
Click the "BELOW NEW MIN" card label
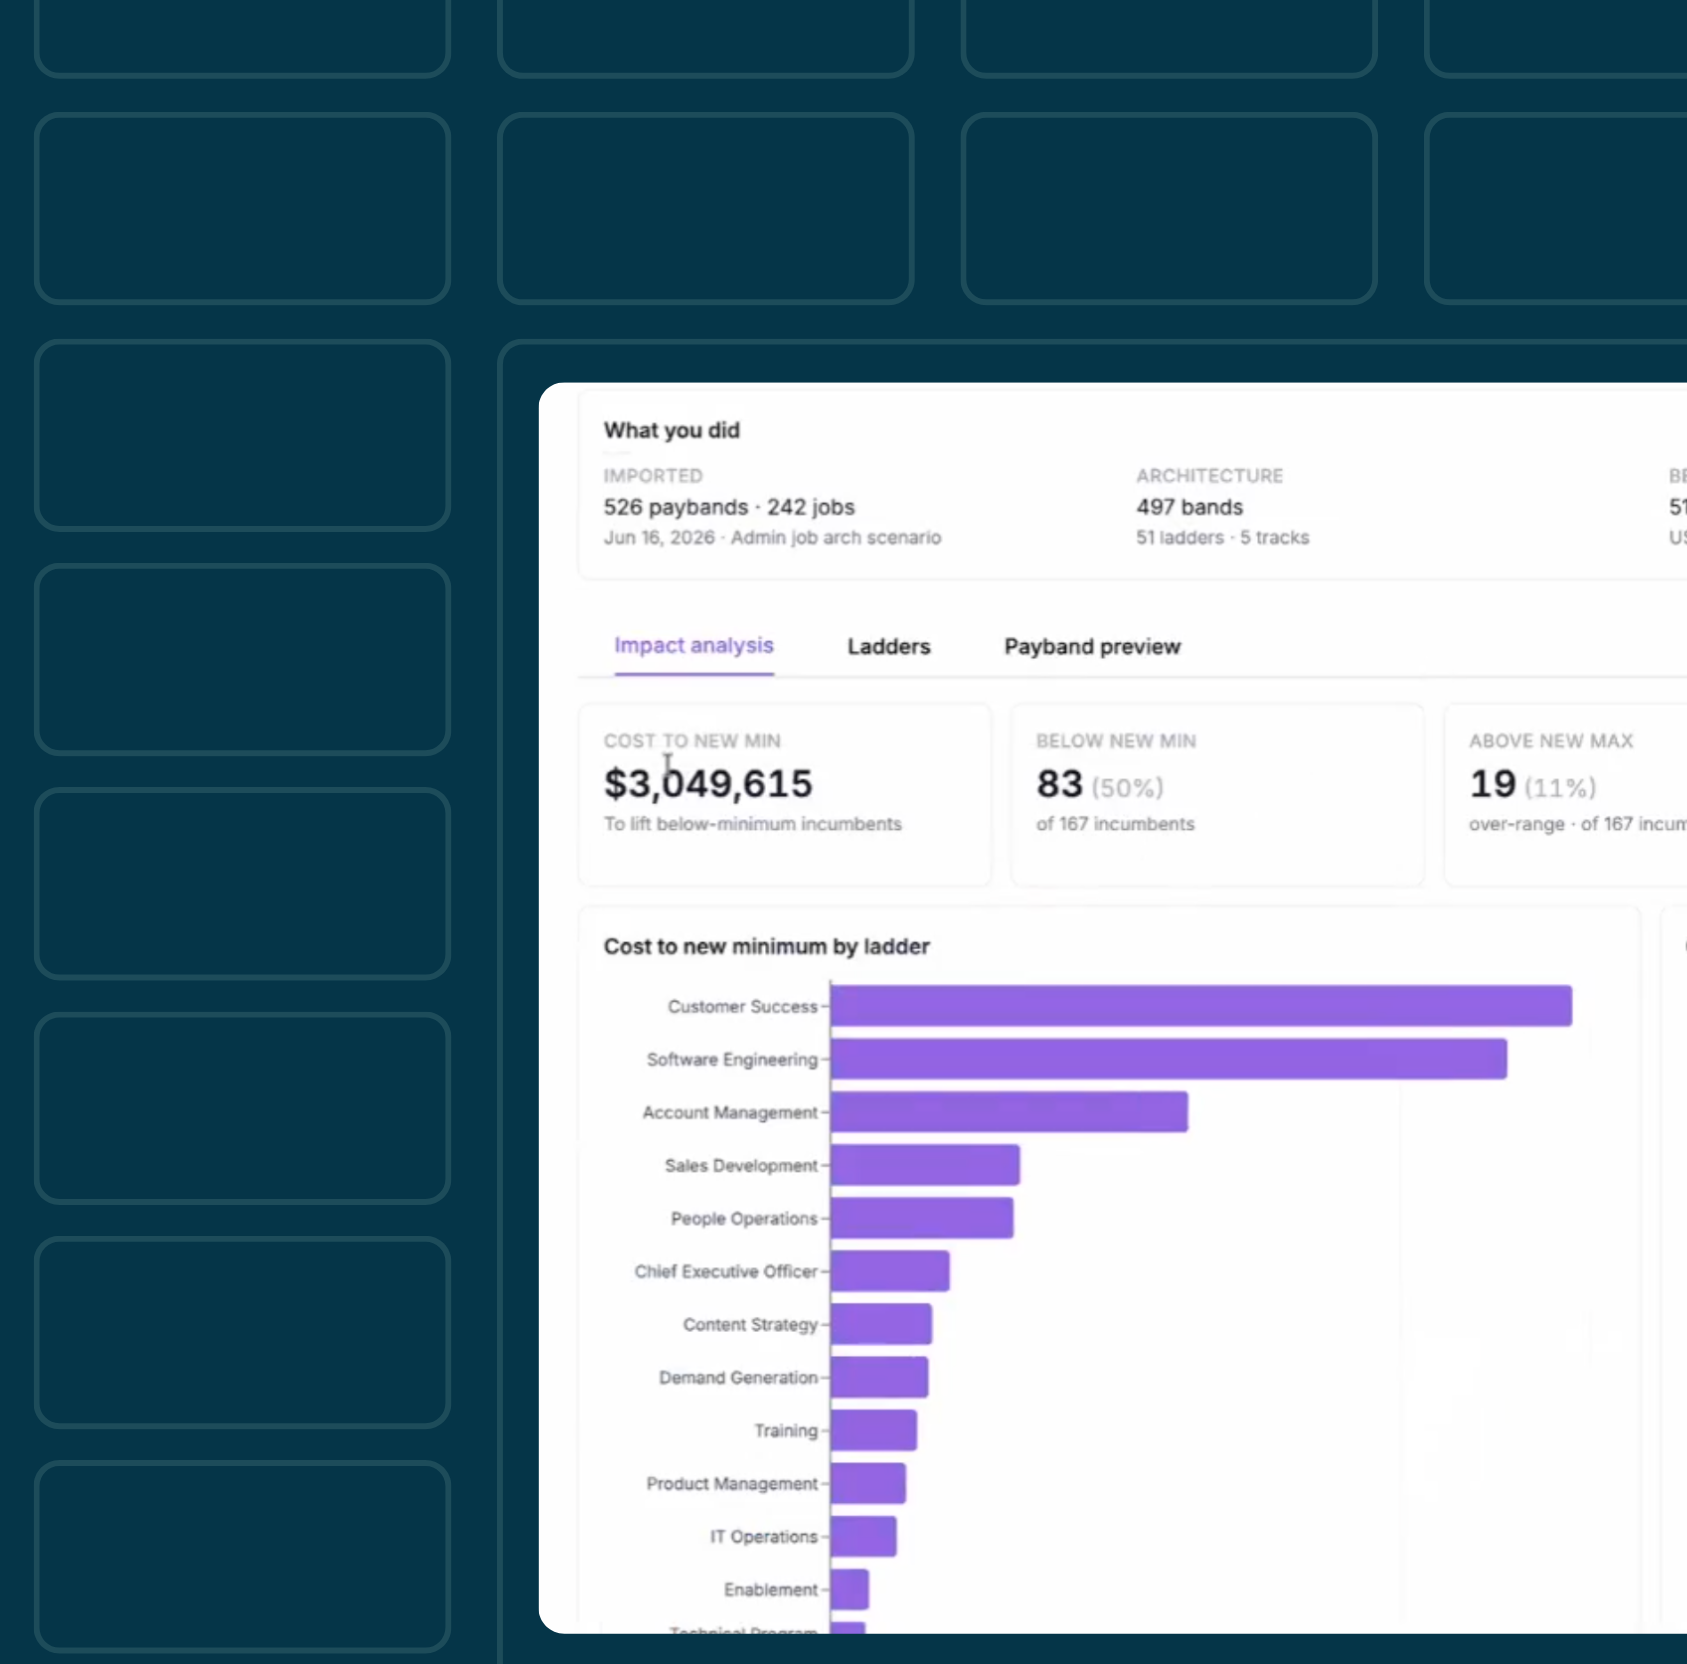point(1116,741)
